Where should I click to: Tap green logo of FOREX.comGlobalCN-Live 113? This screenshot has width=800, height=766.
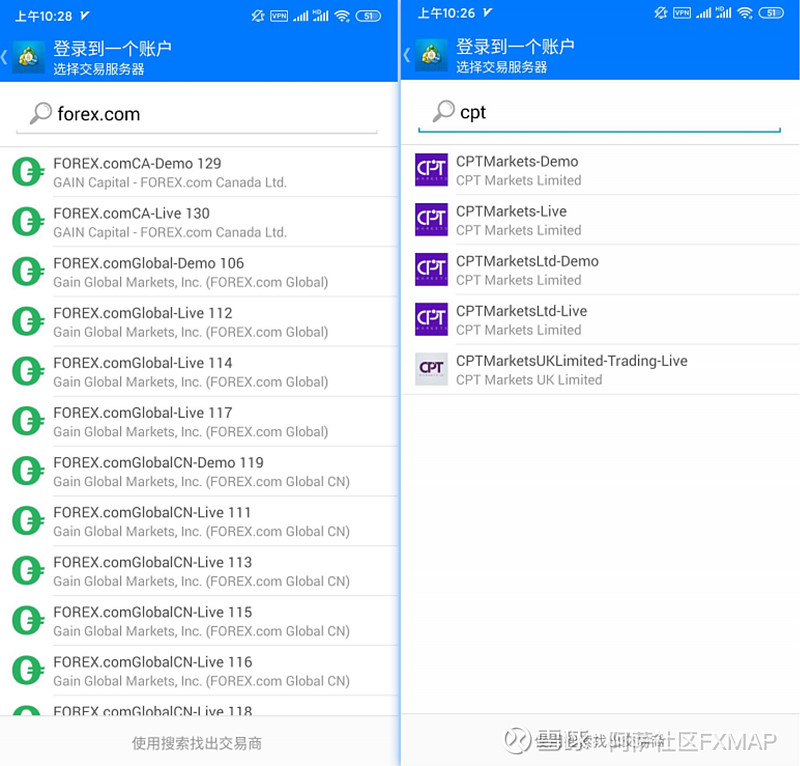coord(28,570)
